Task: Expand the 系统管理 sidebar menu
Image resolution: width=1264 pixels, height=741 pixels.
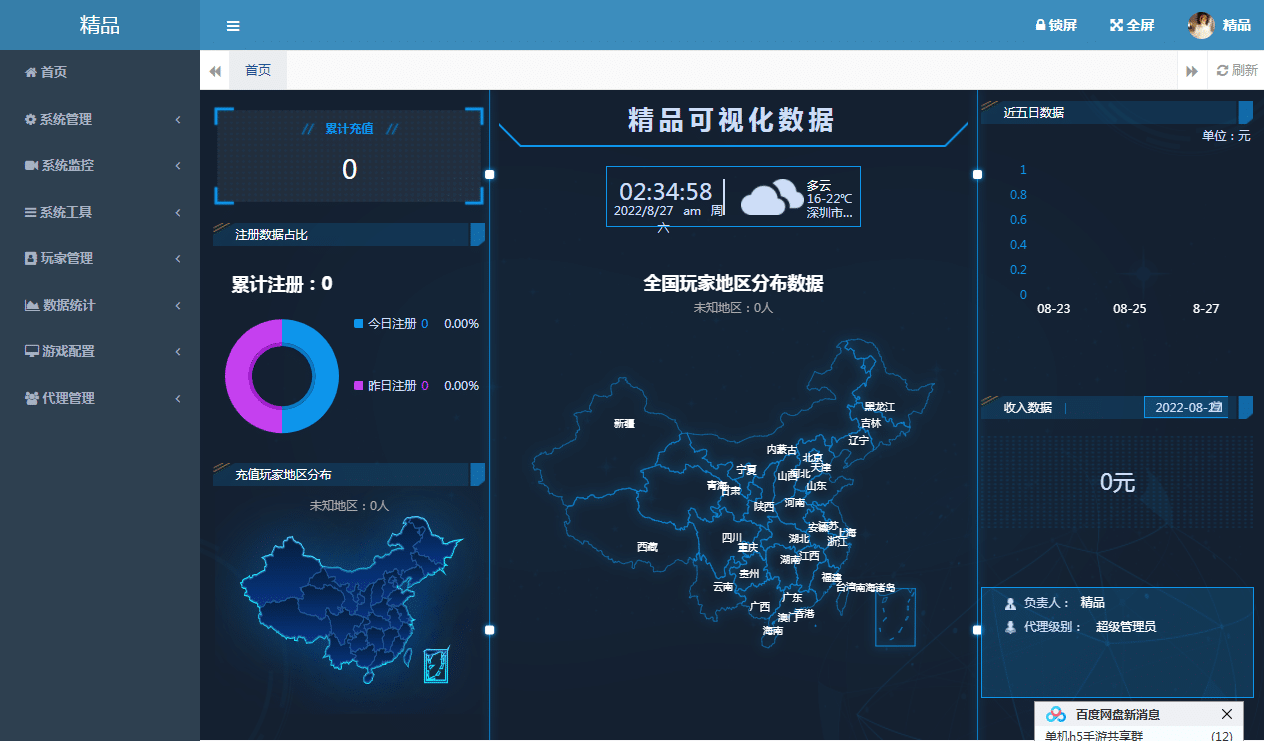Action: (x=100, y=119)
